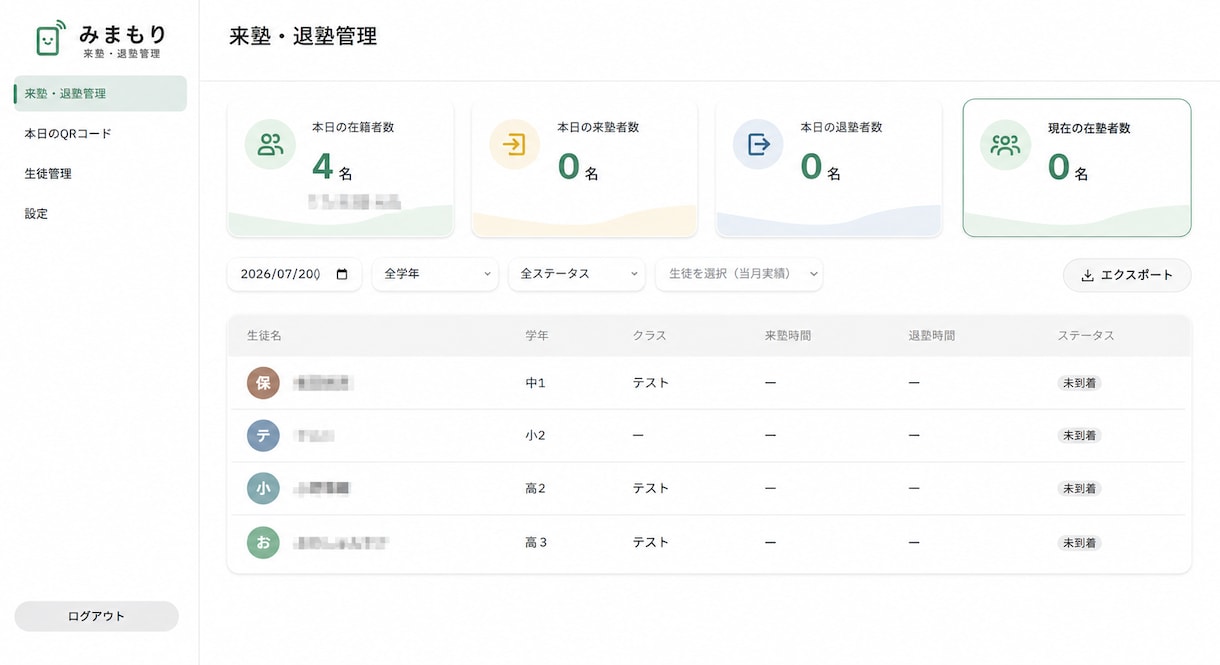
Task: Open the 全ステータス status filter dropdown
Action: click(x=577, y=274)
